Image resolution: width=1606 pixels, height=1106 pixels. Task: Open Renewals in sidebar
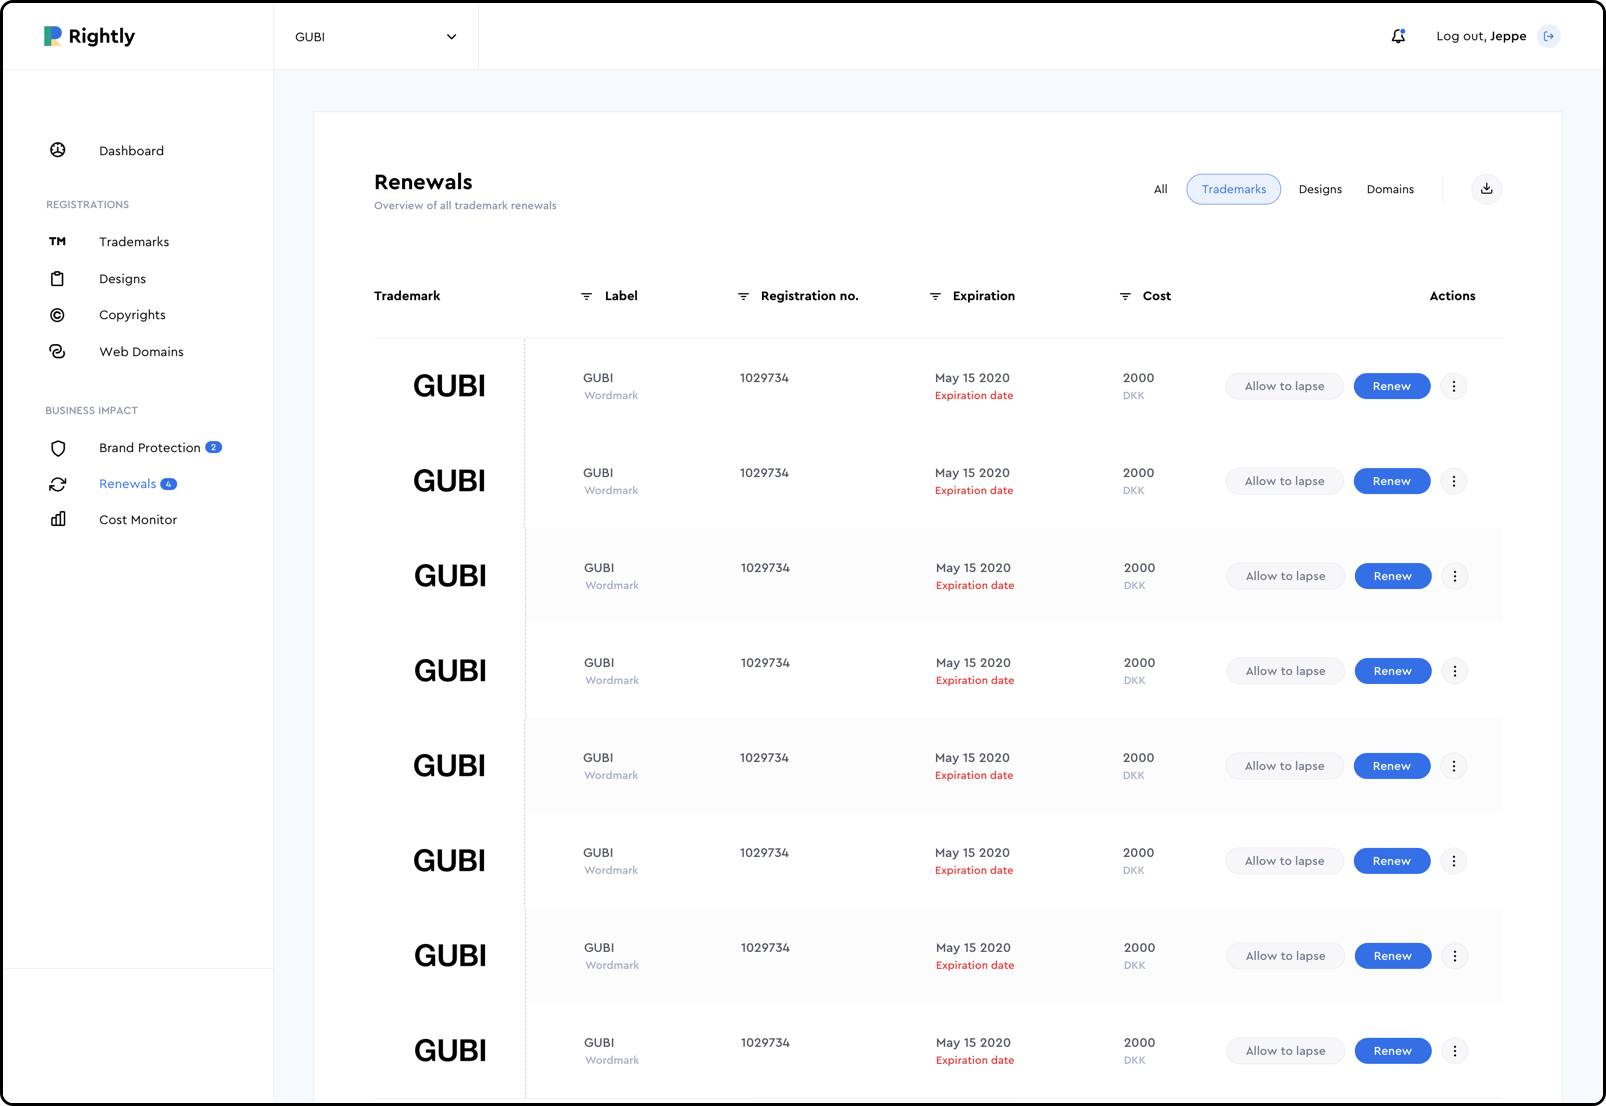[127, 484]
